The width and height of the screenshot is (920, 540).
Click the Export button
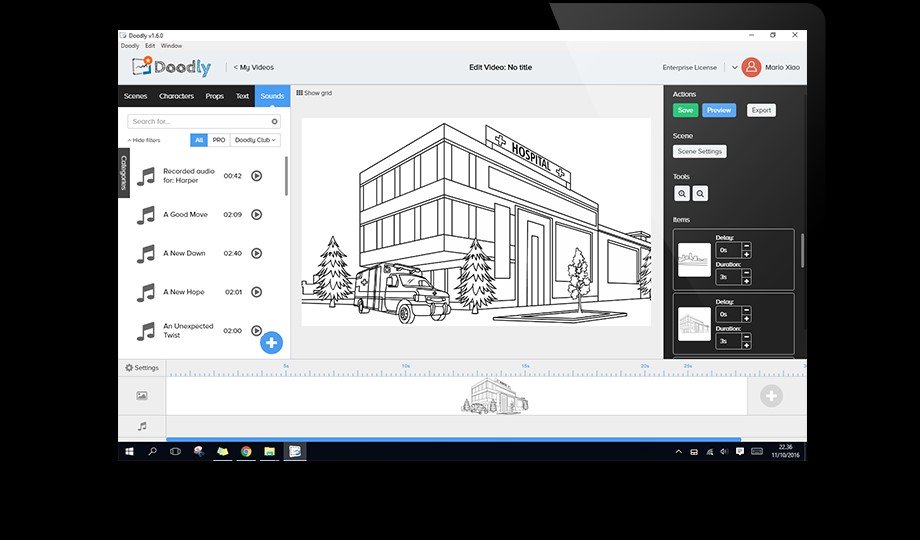pyautogui.click(x=761, y=110)
